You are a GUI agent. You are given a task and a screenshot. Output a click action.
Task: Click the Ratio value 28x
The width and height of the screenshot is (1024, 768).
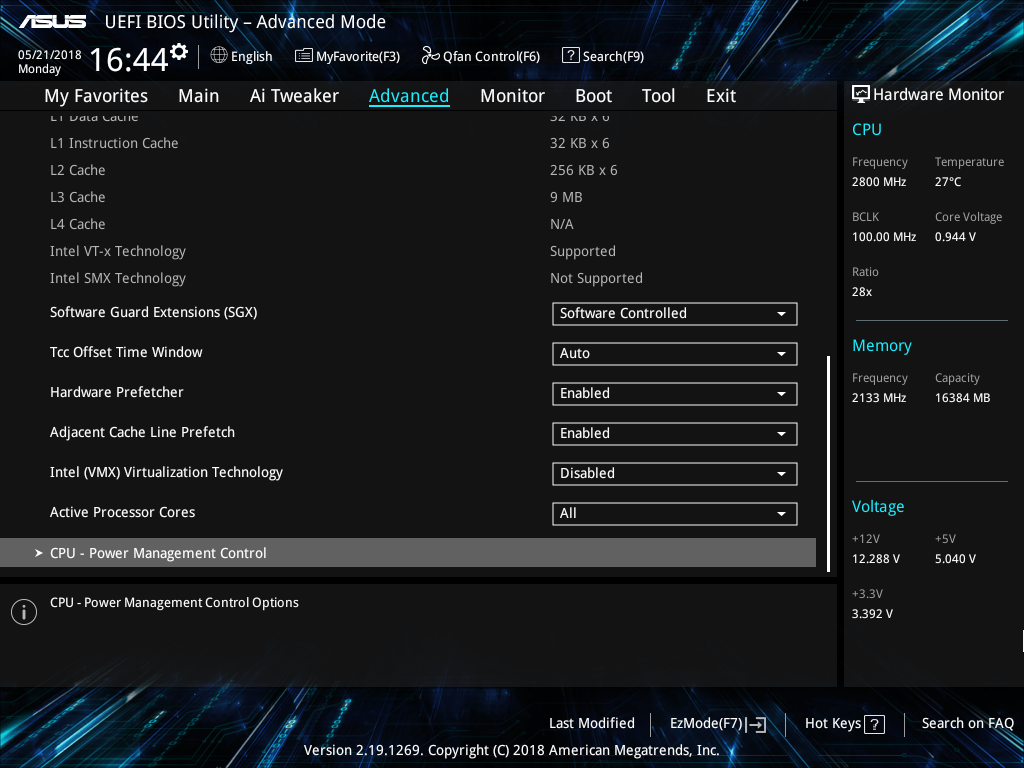[x=862, y=292]
